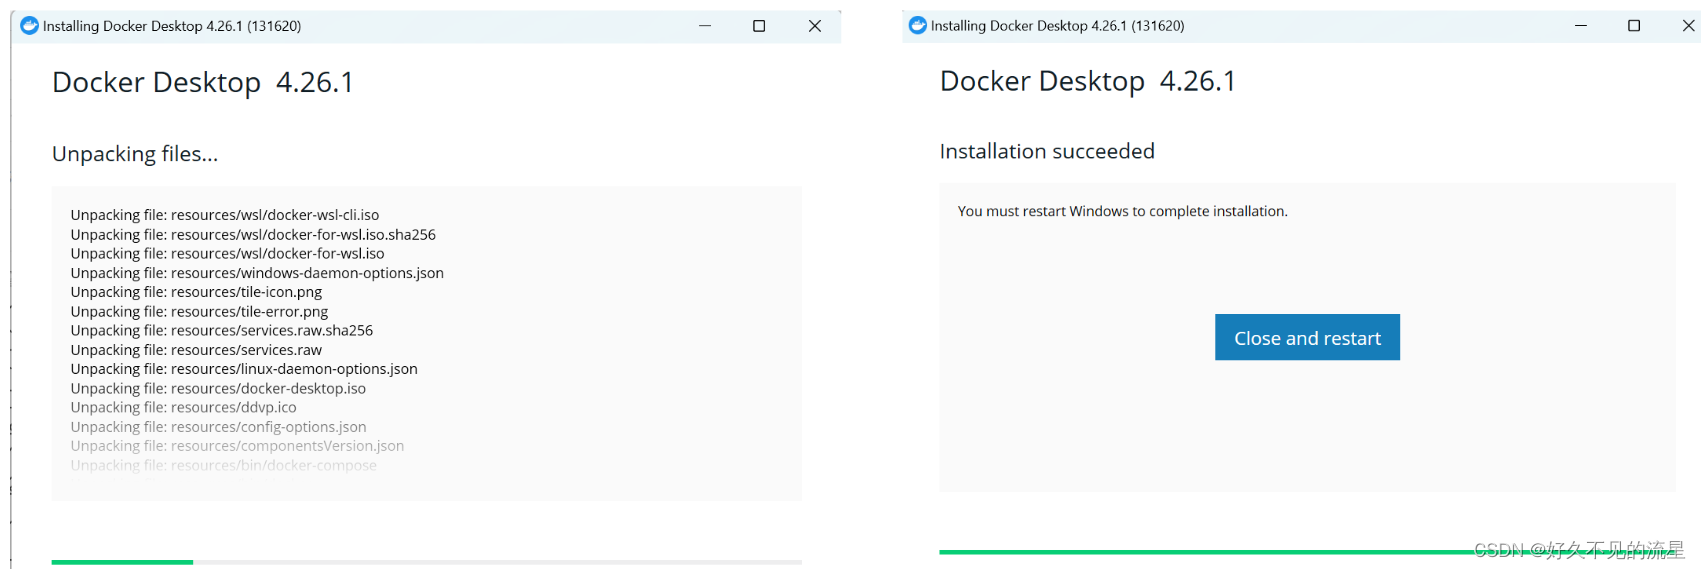Screen dimensions: 1701x569
Task: Click the completed progress bar in right window
Action: (1307, 551)
